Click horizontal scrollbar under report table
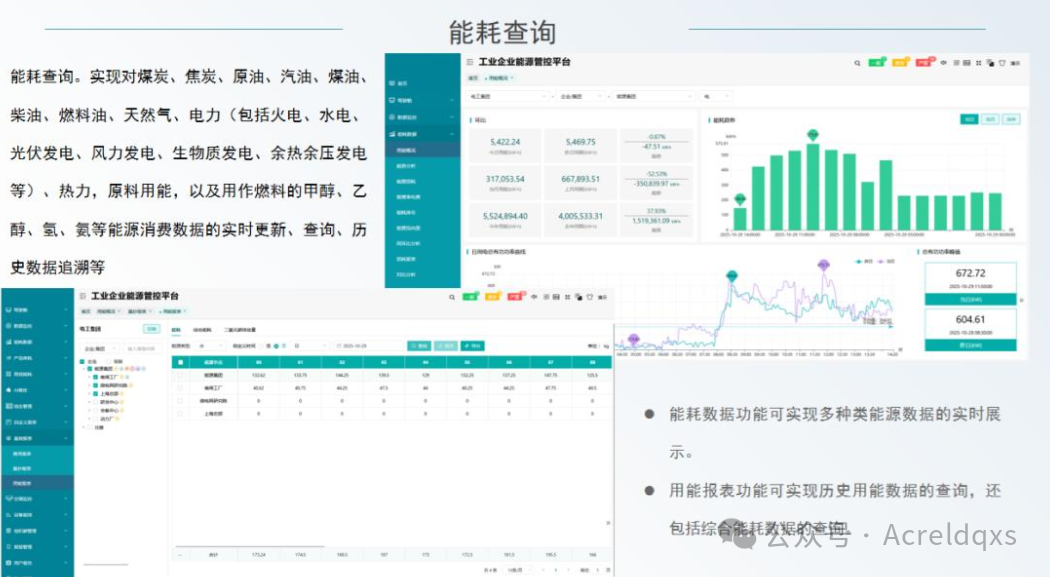 click(250, 546)
